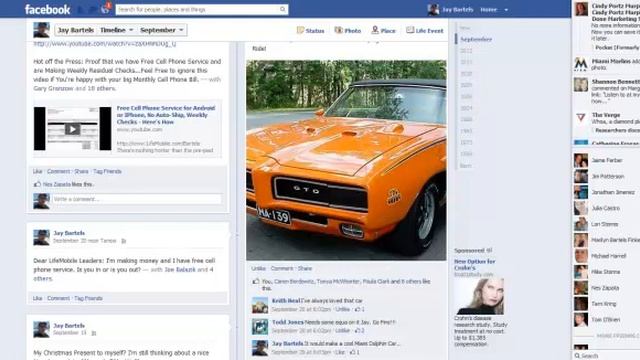Click Unlike on Keith Neal's comment

pyautogui.click(x=342, y=309)
